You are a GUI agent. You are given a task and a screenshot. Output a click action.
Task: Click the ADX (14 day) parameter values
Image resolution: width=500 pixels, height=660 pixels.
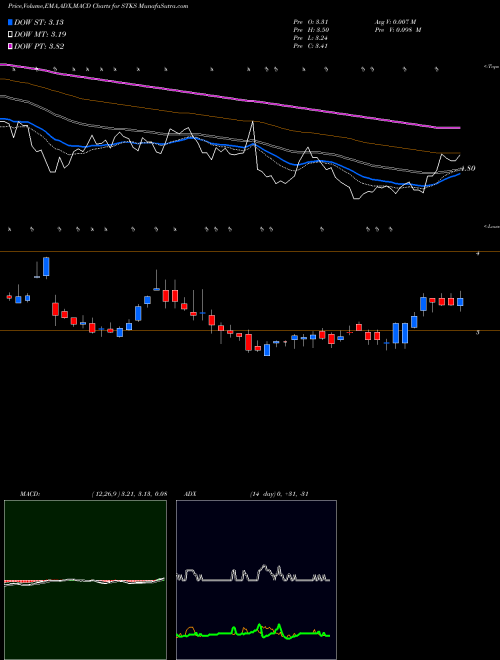click(x=279, y=494)
